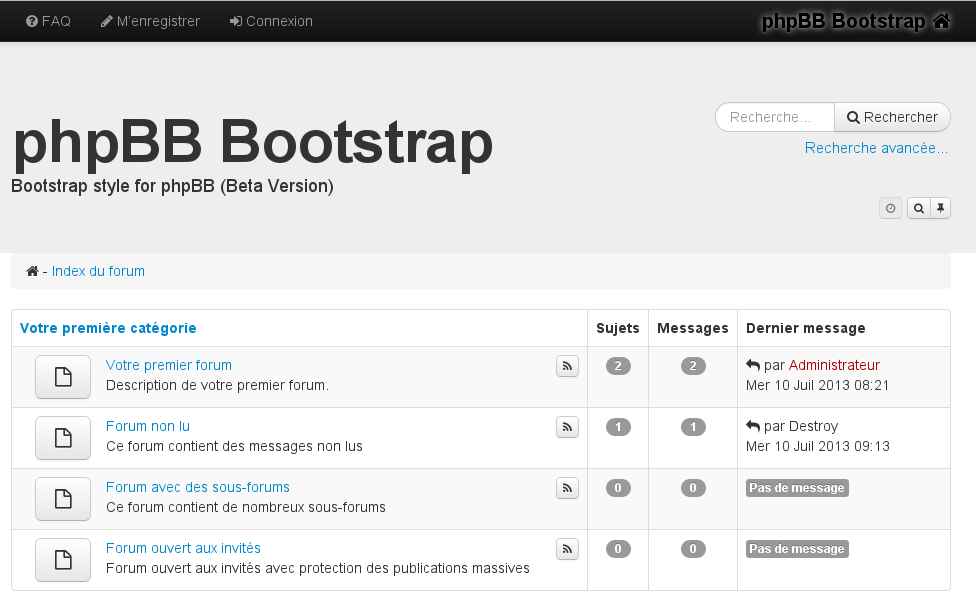Click the reply arrow beside par Administrateur
This screenshot has width=976, height=600.
(x=753, y=365)
